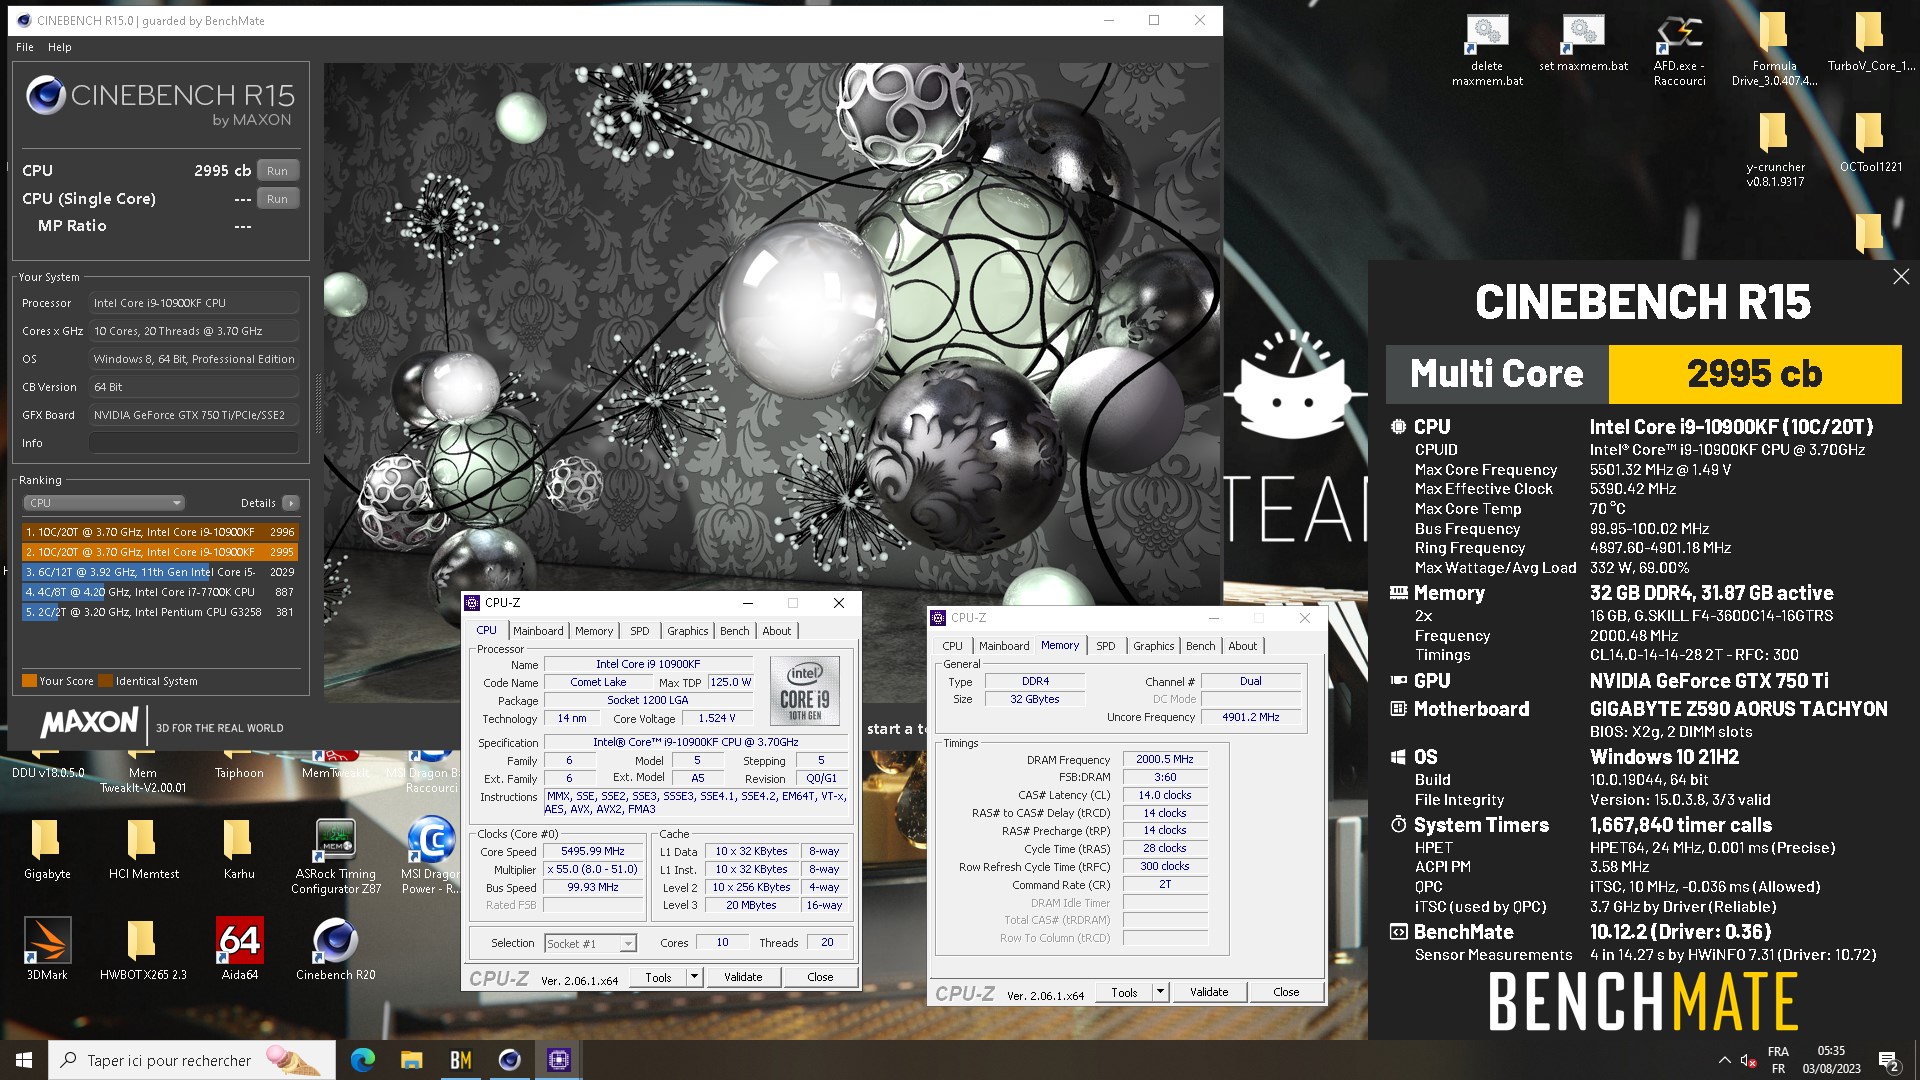Viewport: 1920px width, 1080px height.
Task: Open the OCTool1221 folder icon
Action: point(1870,144)
